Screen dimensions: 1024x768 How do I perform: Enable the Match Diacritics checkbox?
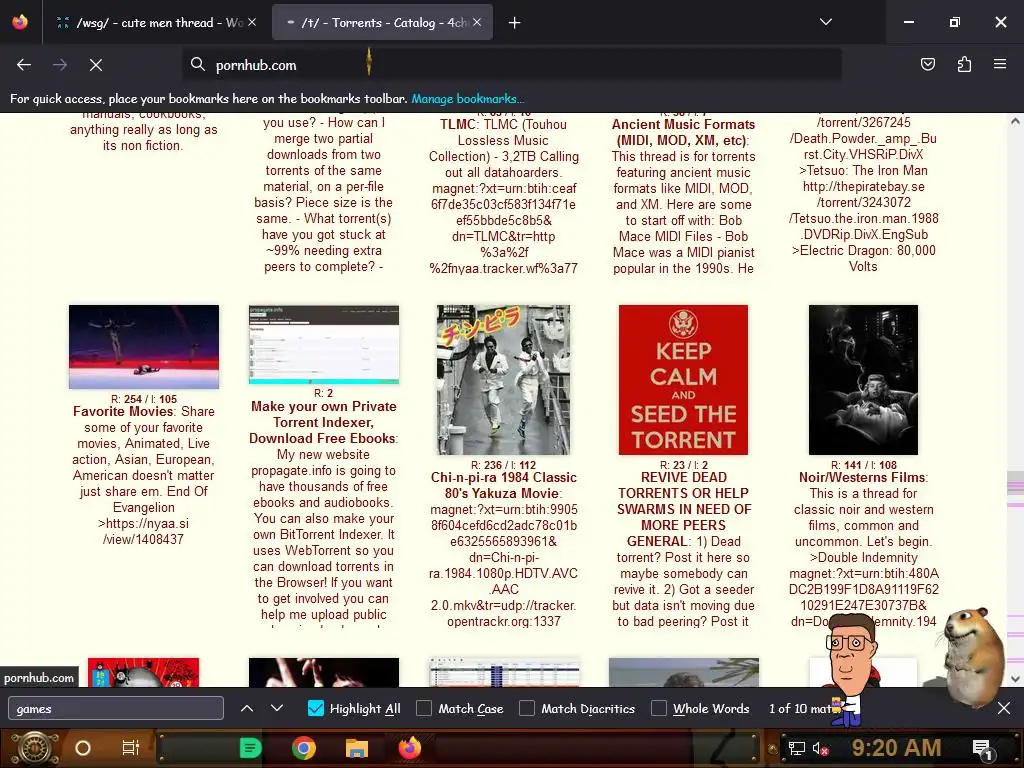[527, 709]
